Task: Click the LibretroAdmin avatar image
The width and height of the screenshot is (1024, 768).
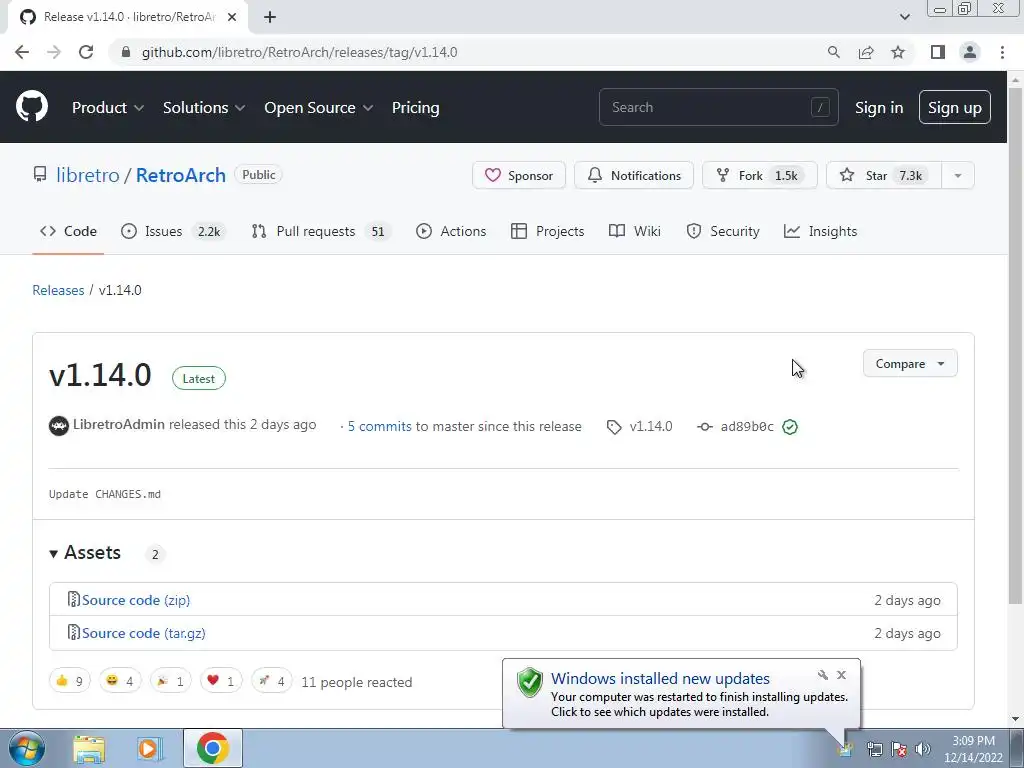Action: coord(59,426)
